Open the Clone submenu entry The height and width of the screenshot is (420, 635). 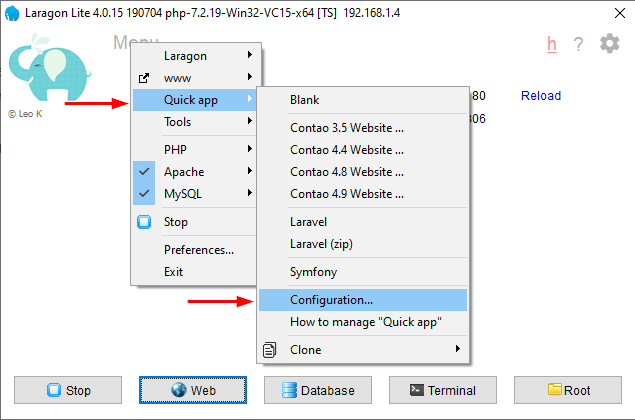point(363,350)
